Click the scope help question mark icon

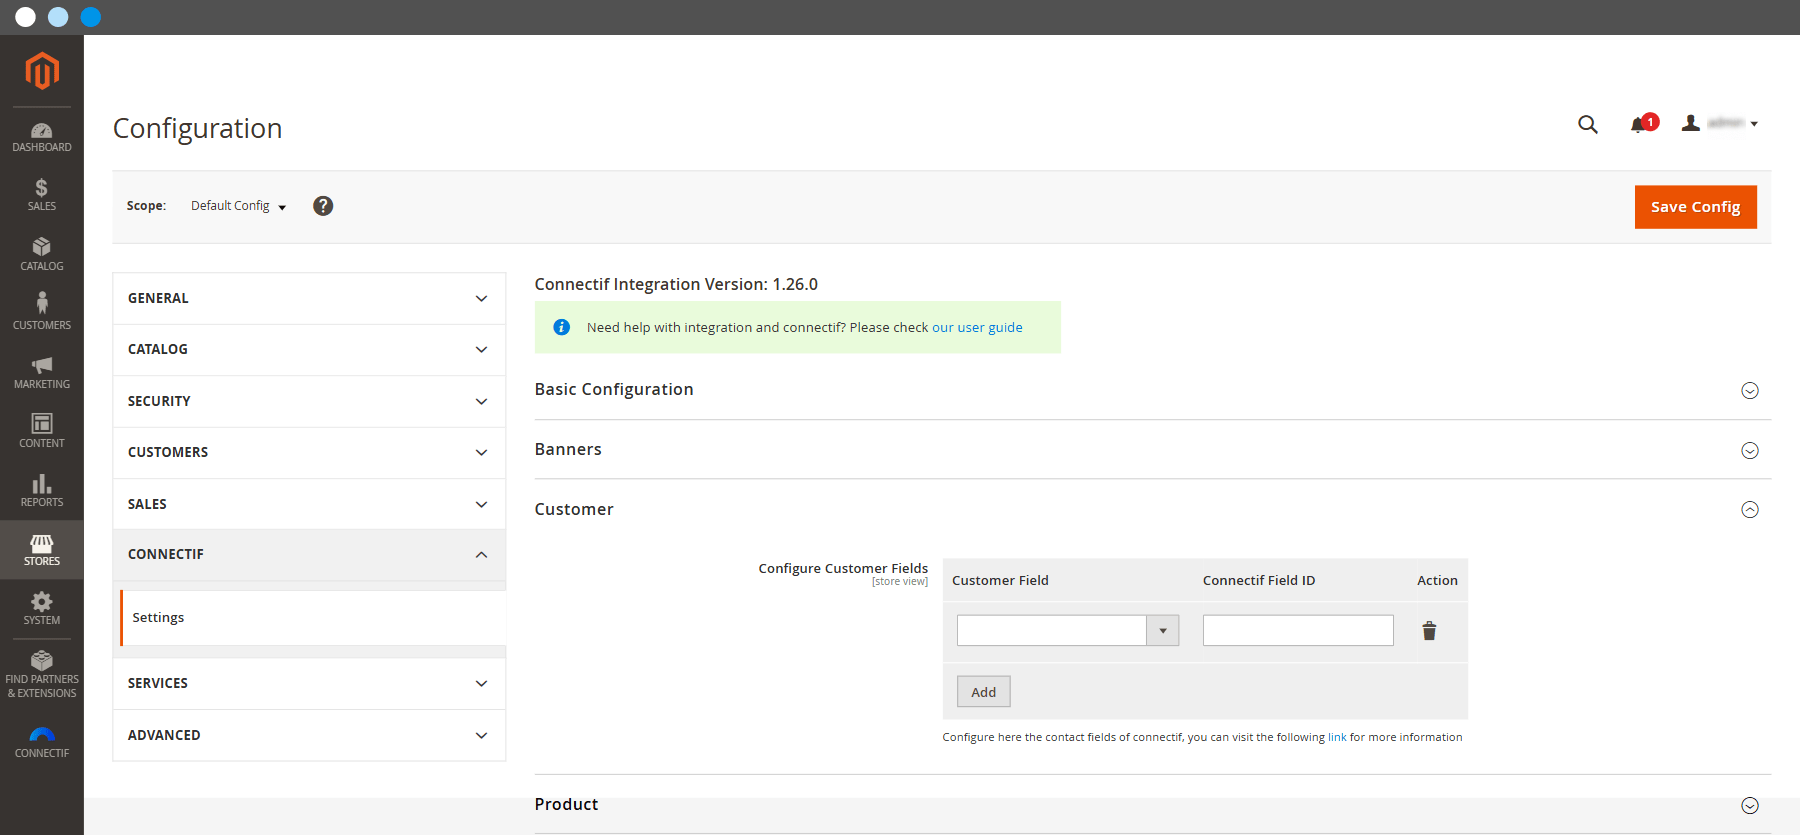[x=323, y=206]
